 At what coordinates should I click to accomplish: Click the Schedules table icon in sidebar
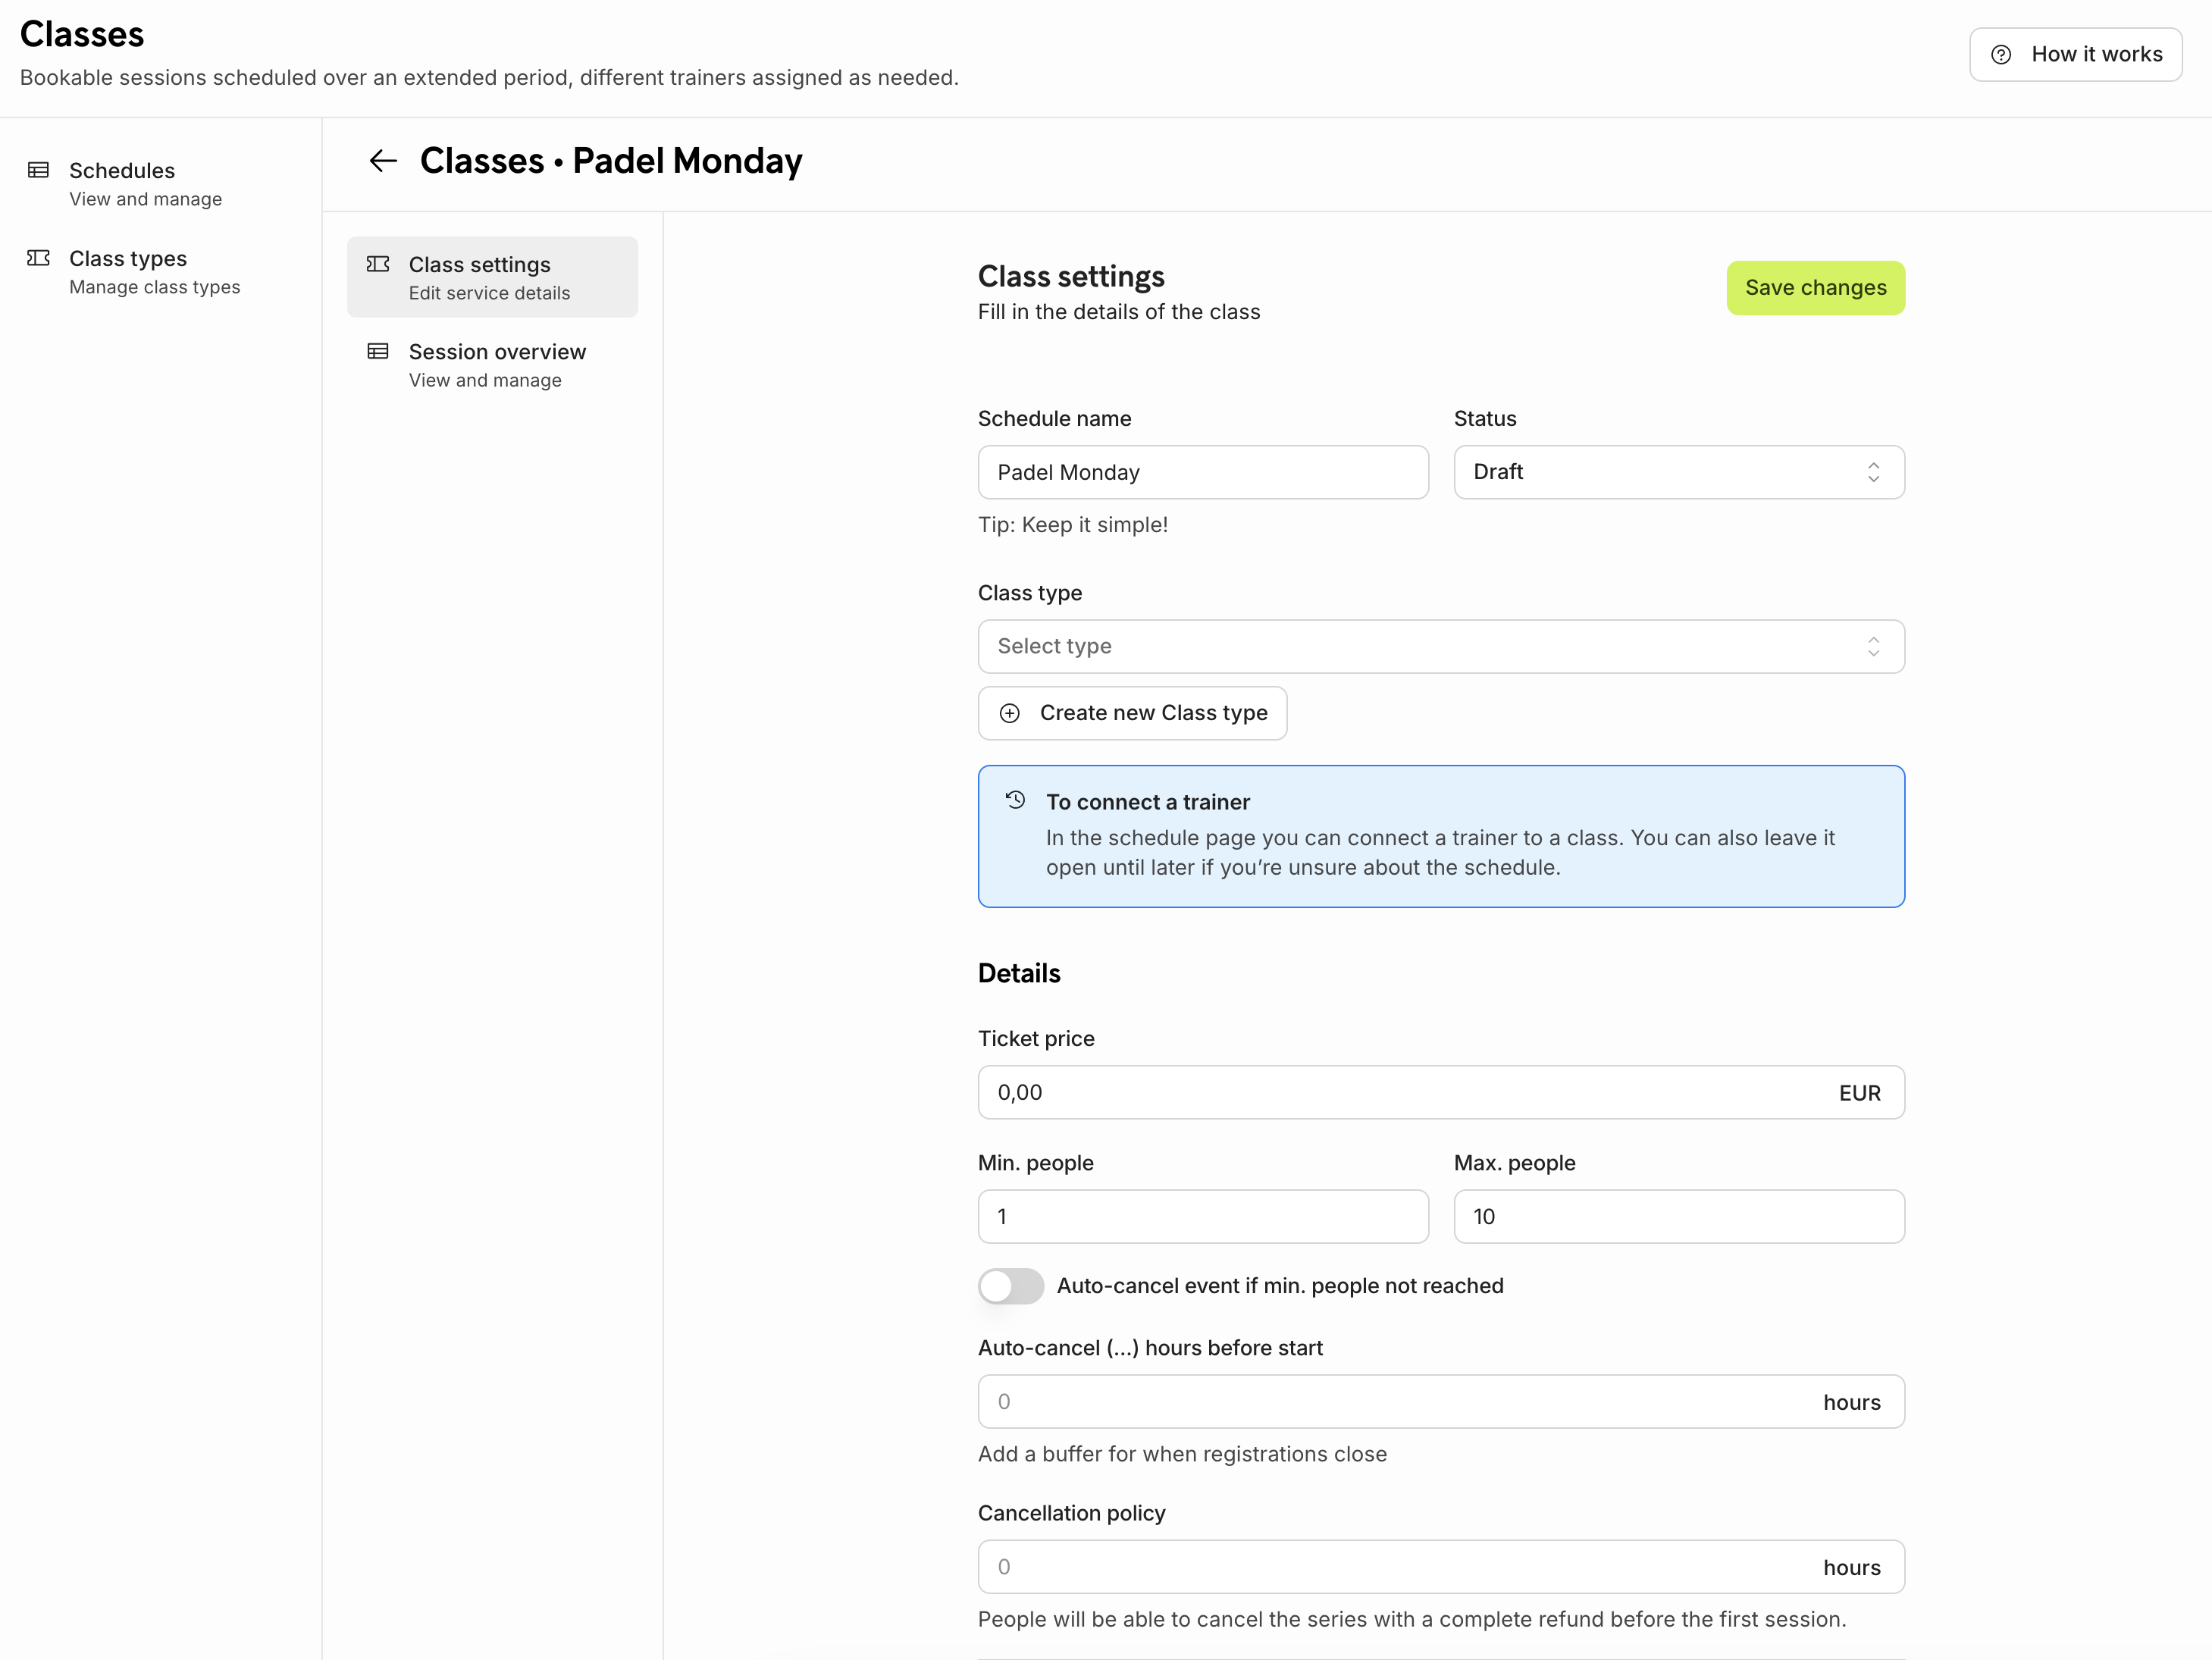point(38,170)
